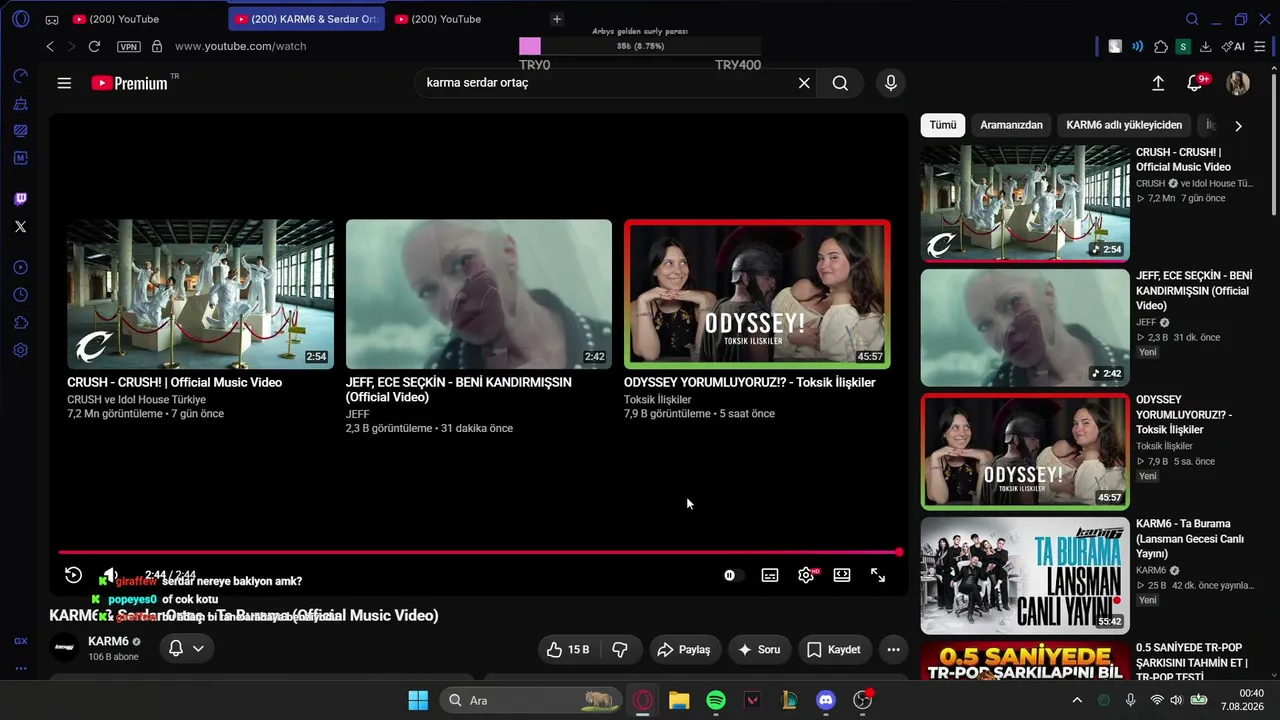This screenshot has width=1280, height=720.
Task: Toggle subtitles on the player
Action: tap(770, 575)
